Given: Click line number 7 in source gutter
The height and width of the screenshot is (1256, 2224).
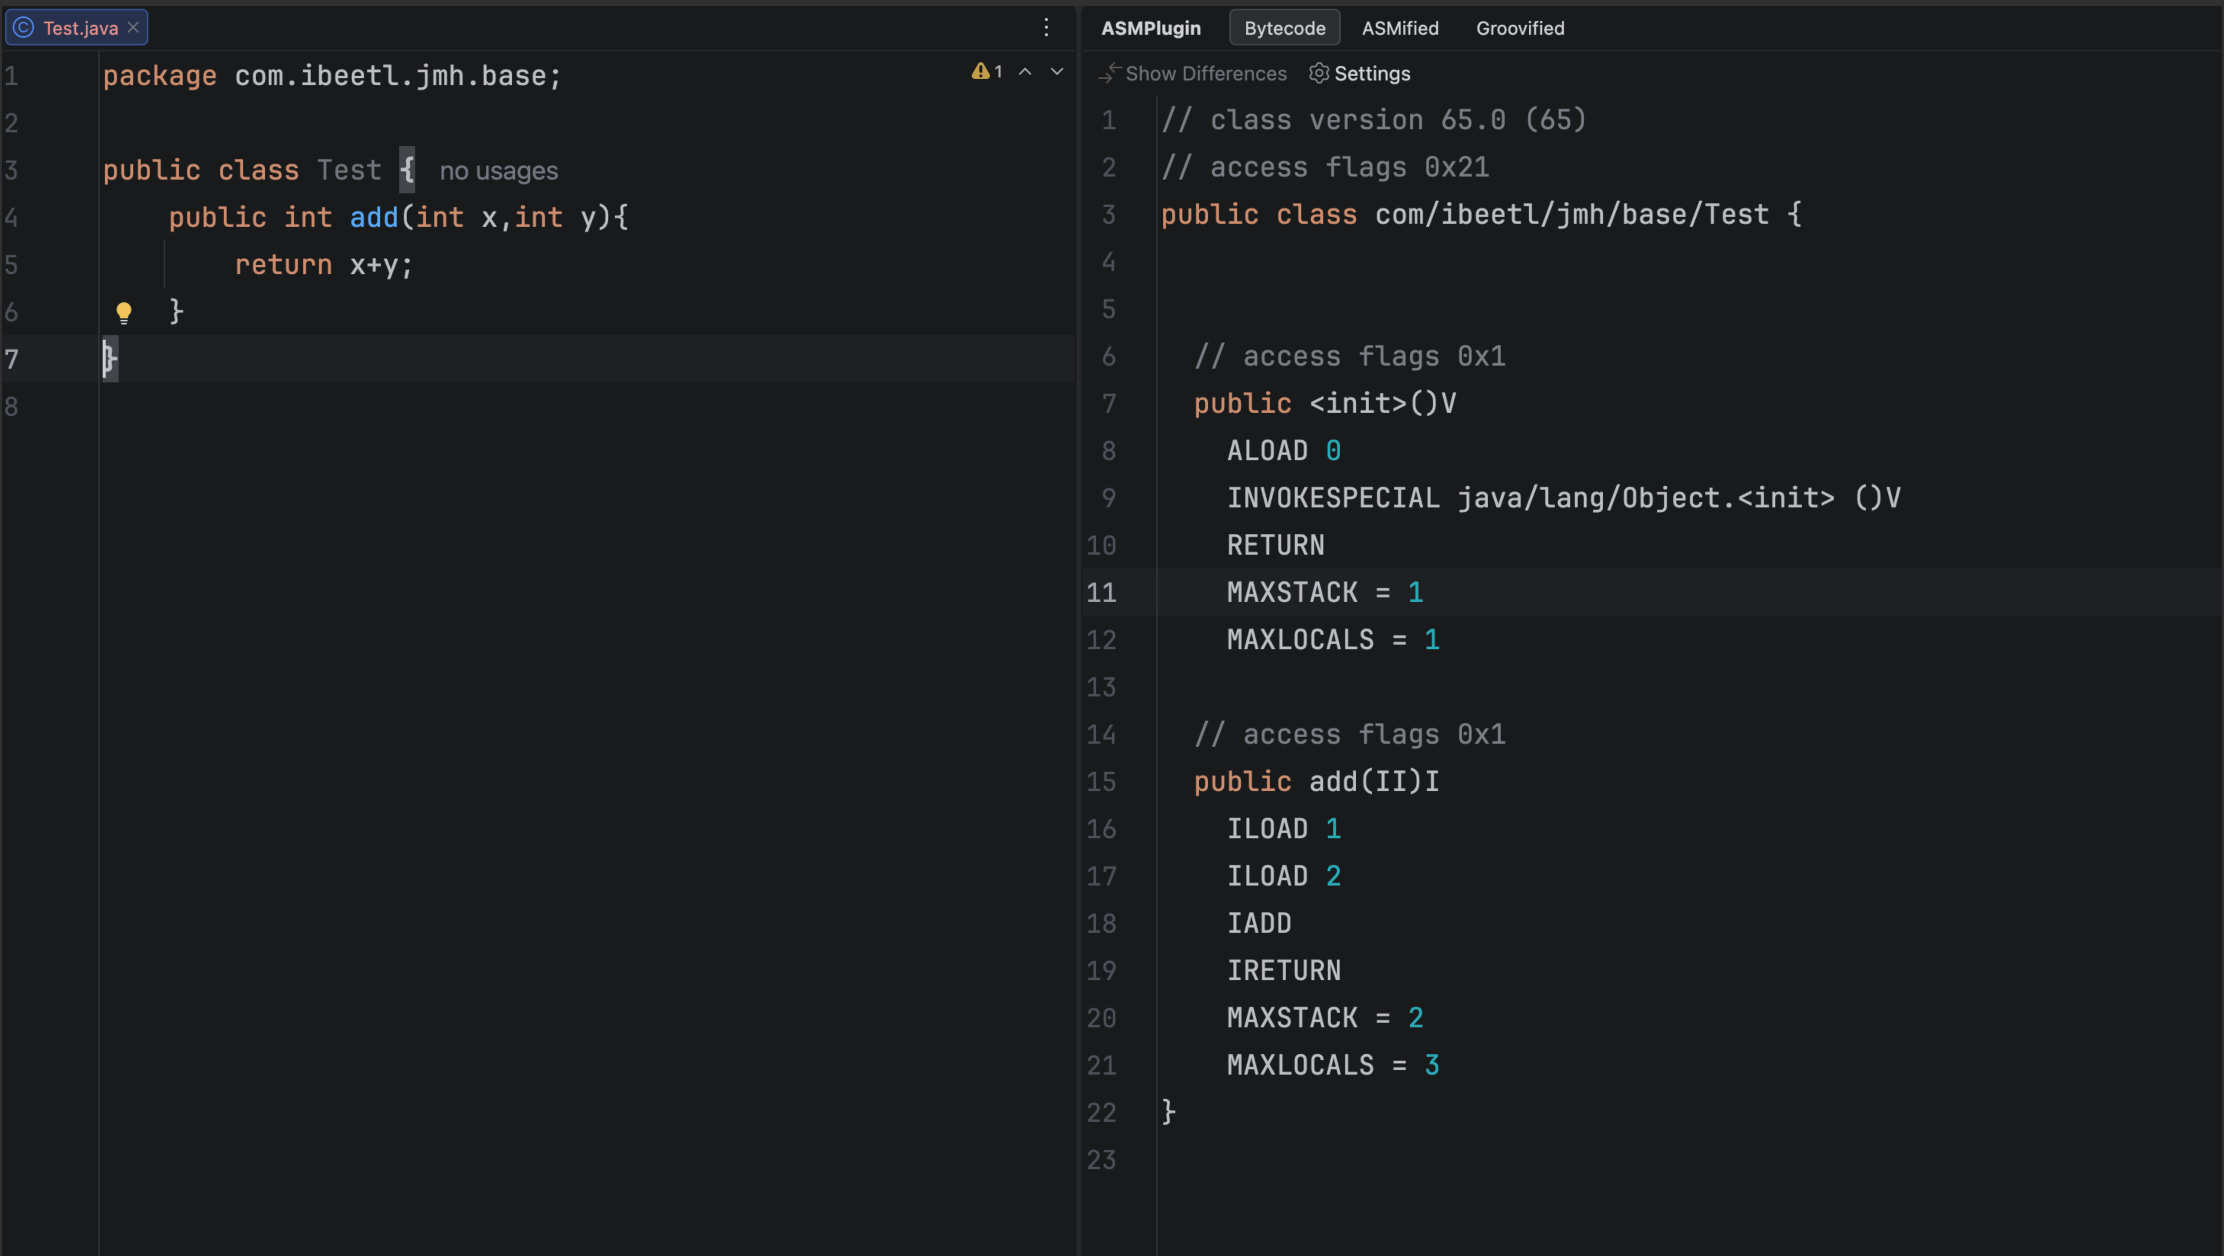Looking at the screenshot, I should pyautogui.click(x=12, y=359).
